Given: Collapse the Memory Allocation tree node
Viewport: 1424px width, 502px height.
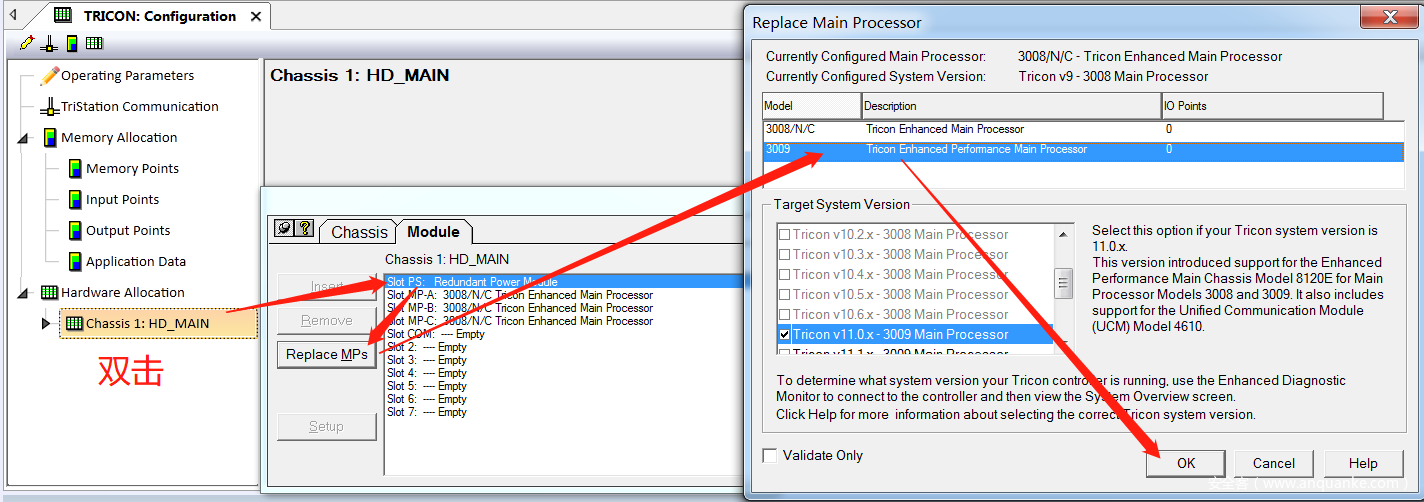Looking at the screenshot, I should (x=23, y=138).
